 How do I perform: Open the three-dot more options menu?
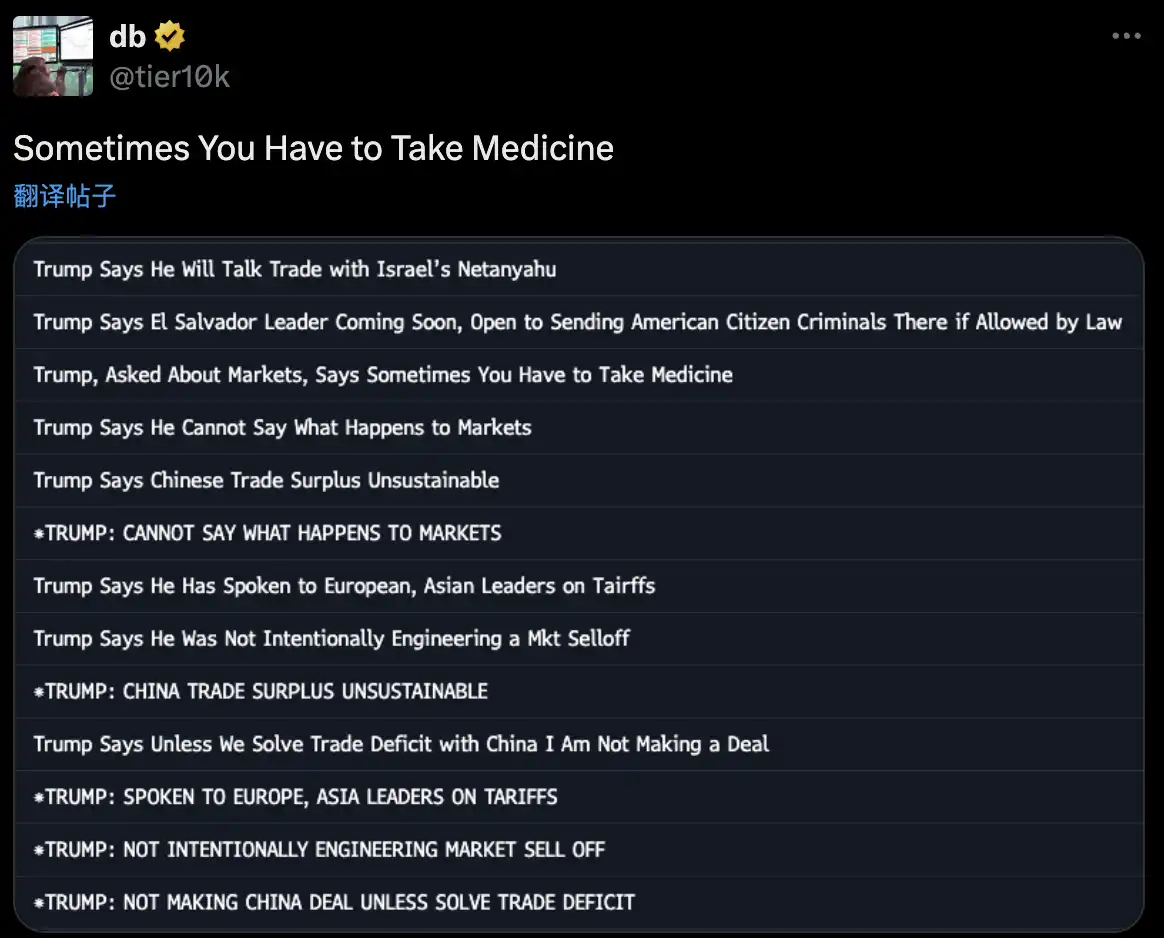coord(1126,36)
